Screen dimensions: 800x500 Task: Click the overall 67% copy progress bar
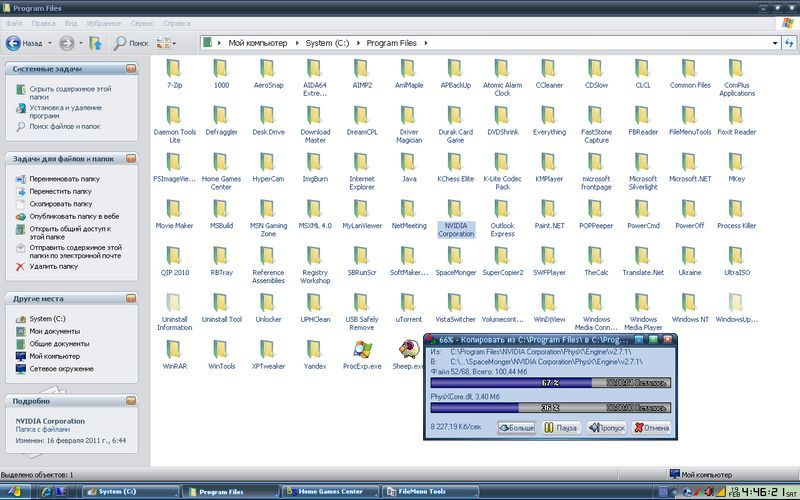549,382
